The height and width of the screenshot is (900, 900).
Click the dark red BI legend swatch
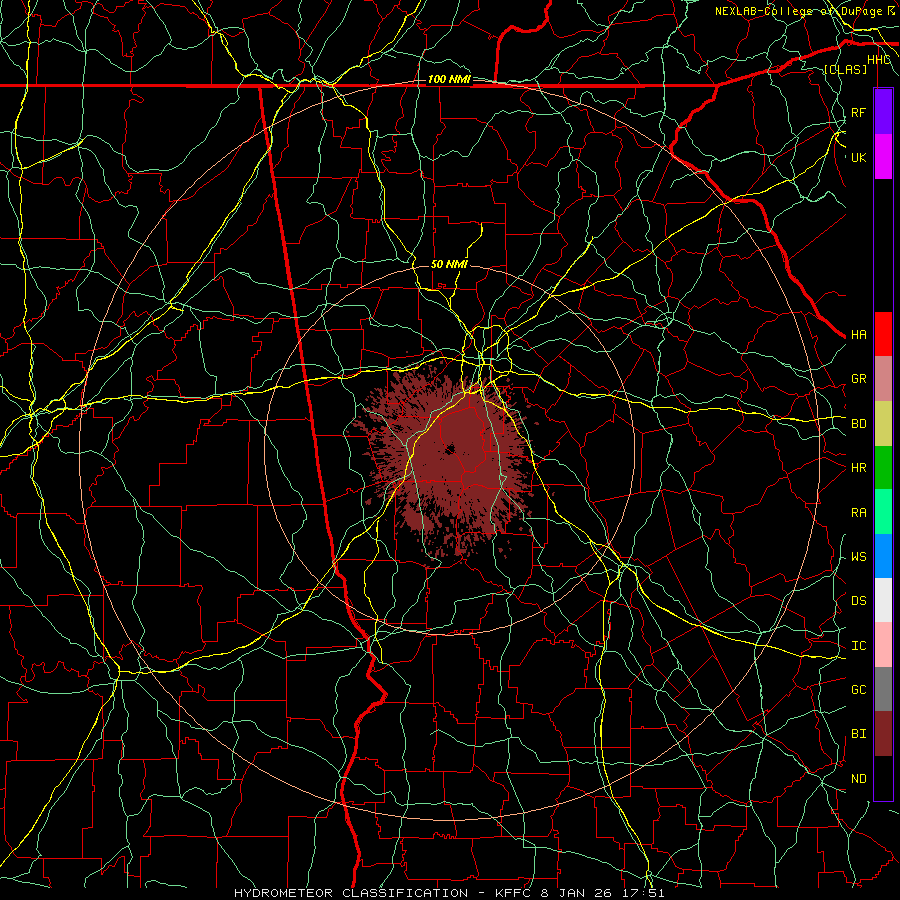(x=883, y=734)
